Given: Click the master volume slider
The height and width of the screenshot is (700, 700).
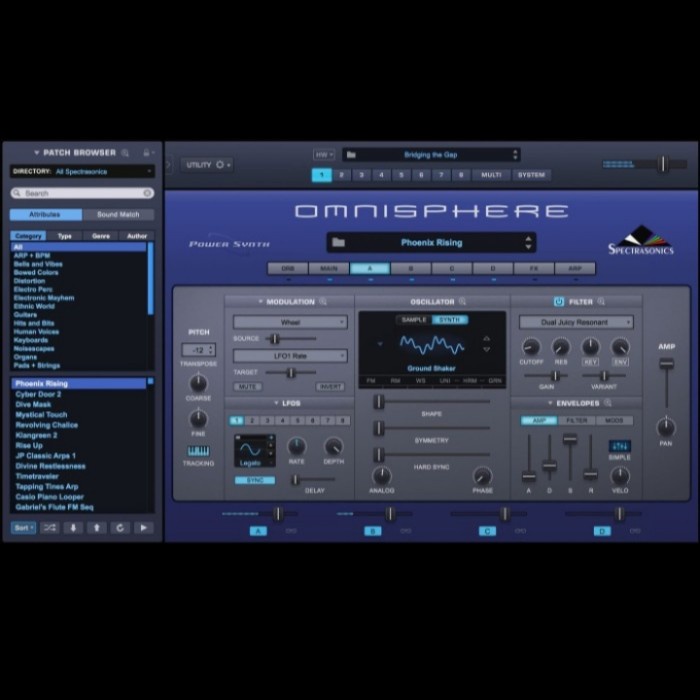Looking at the screenshot, I should pyautogui.click(x=645, y=164).
